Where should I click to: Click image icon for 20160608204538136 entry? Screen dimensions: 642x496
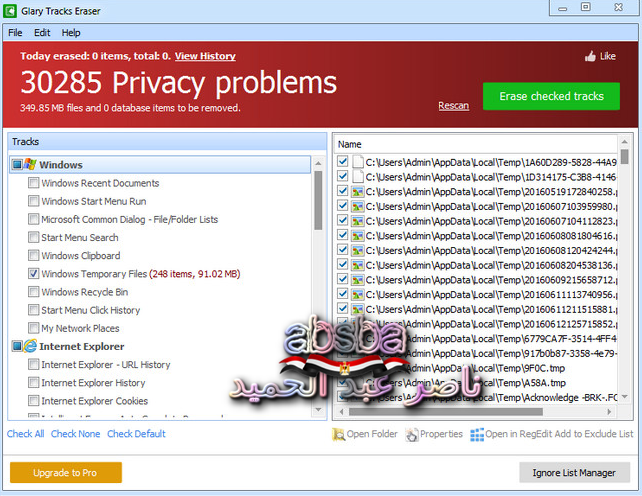click(x=357, y=265)
